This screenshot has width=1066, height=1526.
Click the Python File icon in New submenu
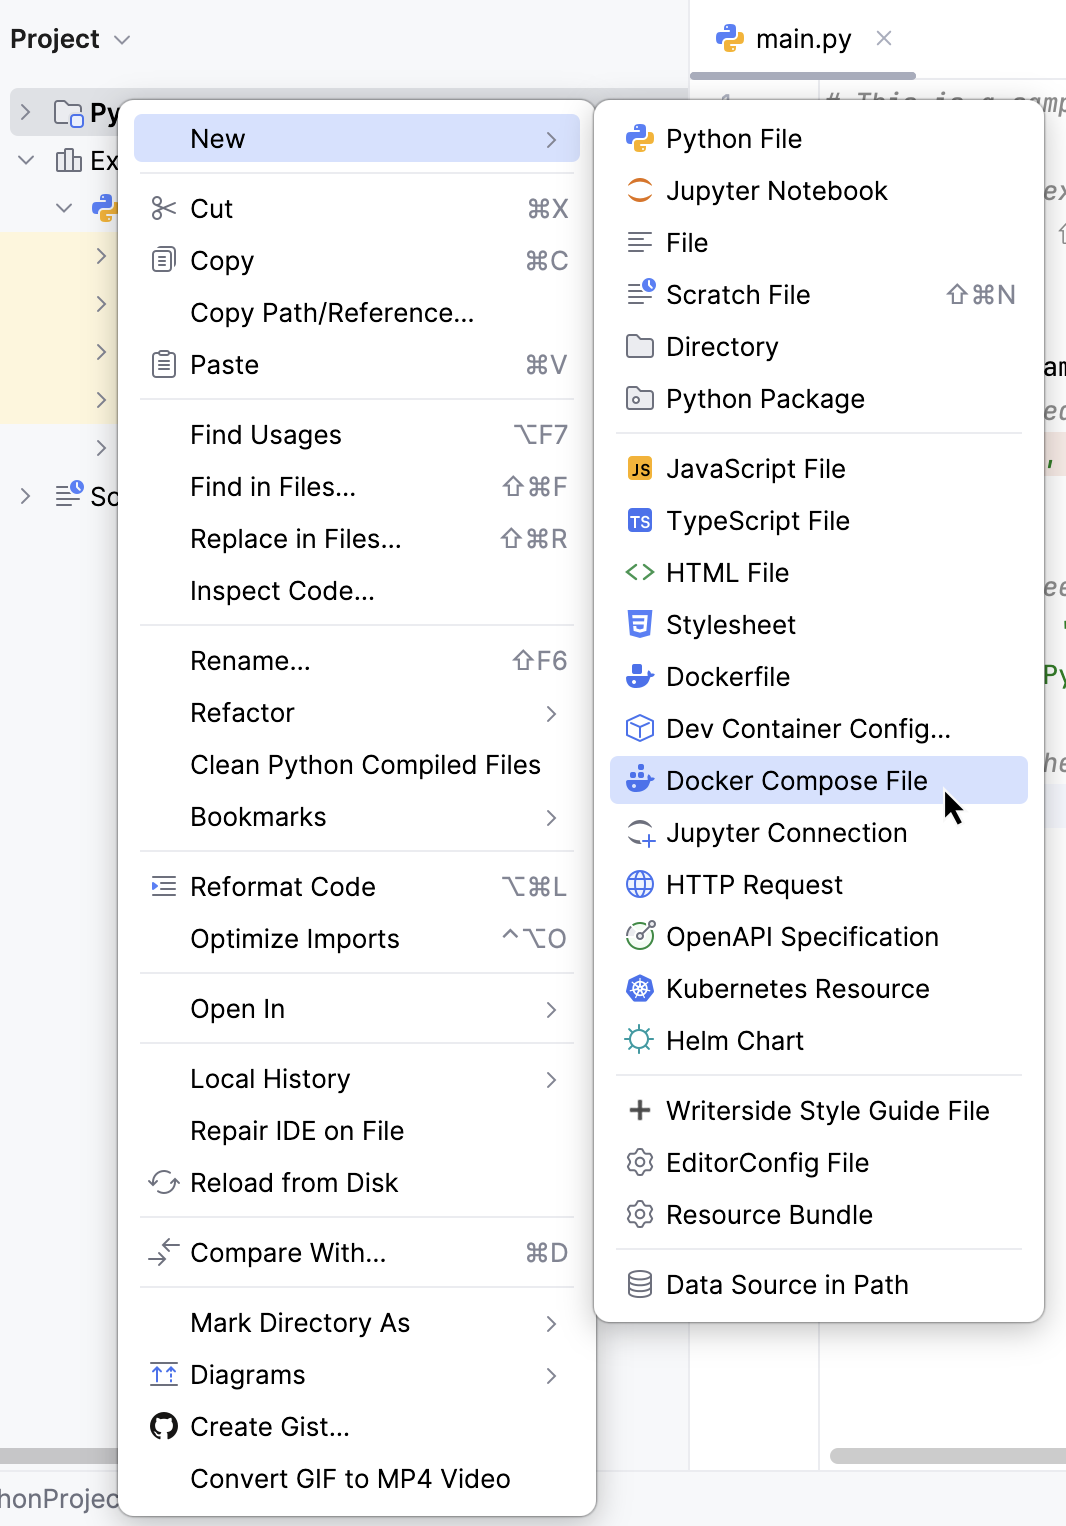click(x=640, y=139)
